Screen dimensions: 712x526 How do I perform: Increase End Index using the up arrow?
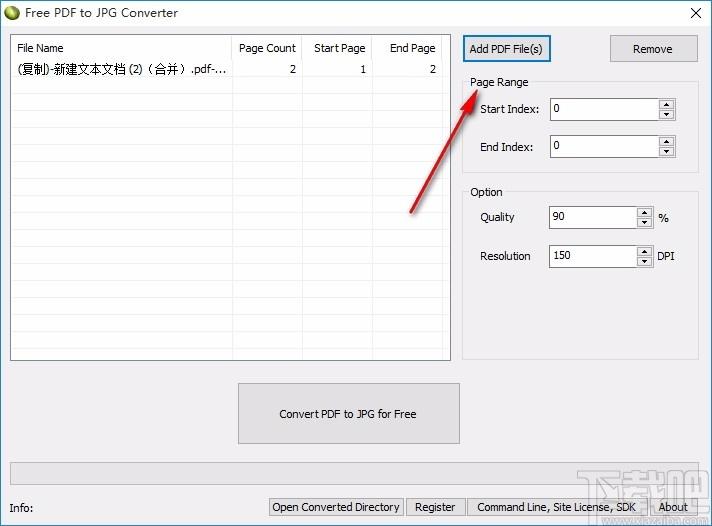(x=667, y=141)
